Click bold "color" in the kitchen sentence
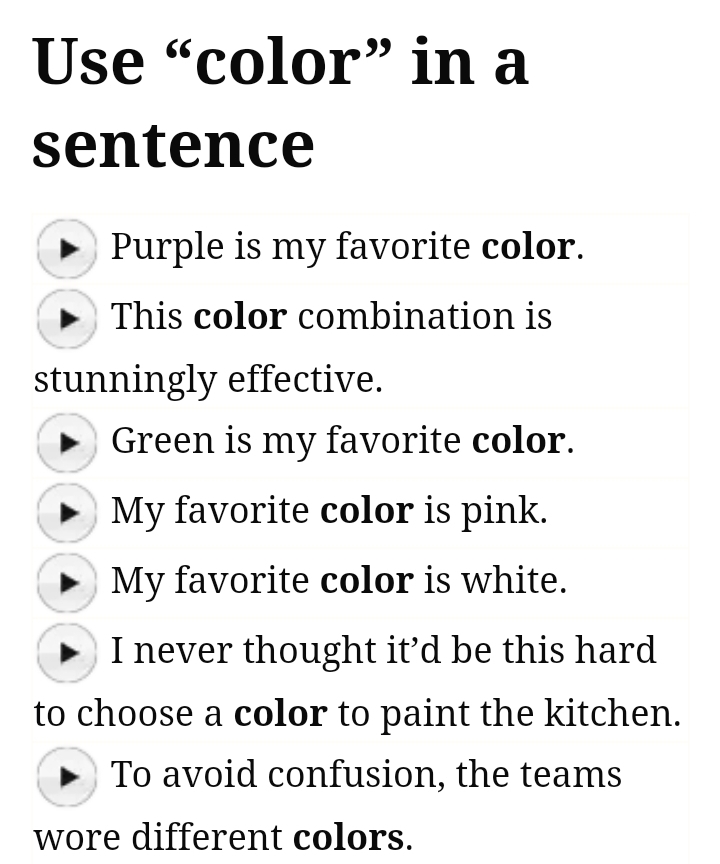This screenshot has width=720, height=864. point(280,714)
